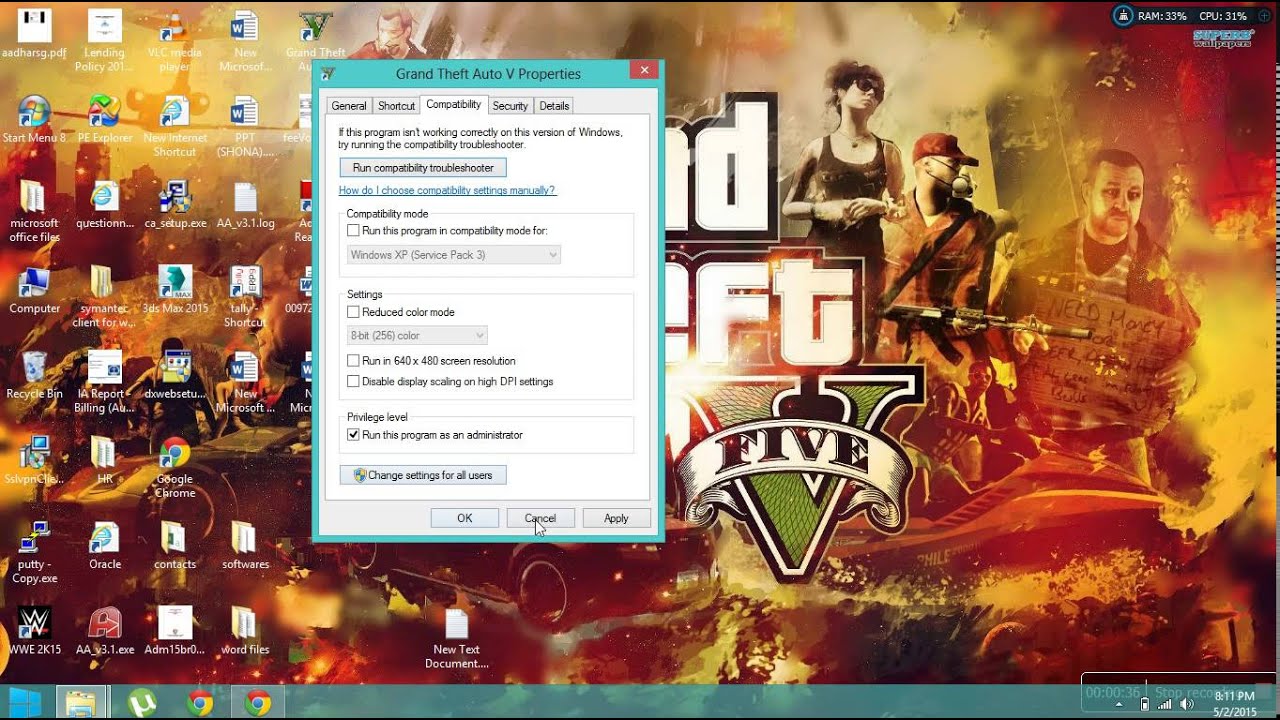Run AA_v3.1.exe from desktop

click(105, 631)
